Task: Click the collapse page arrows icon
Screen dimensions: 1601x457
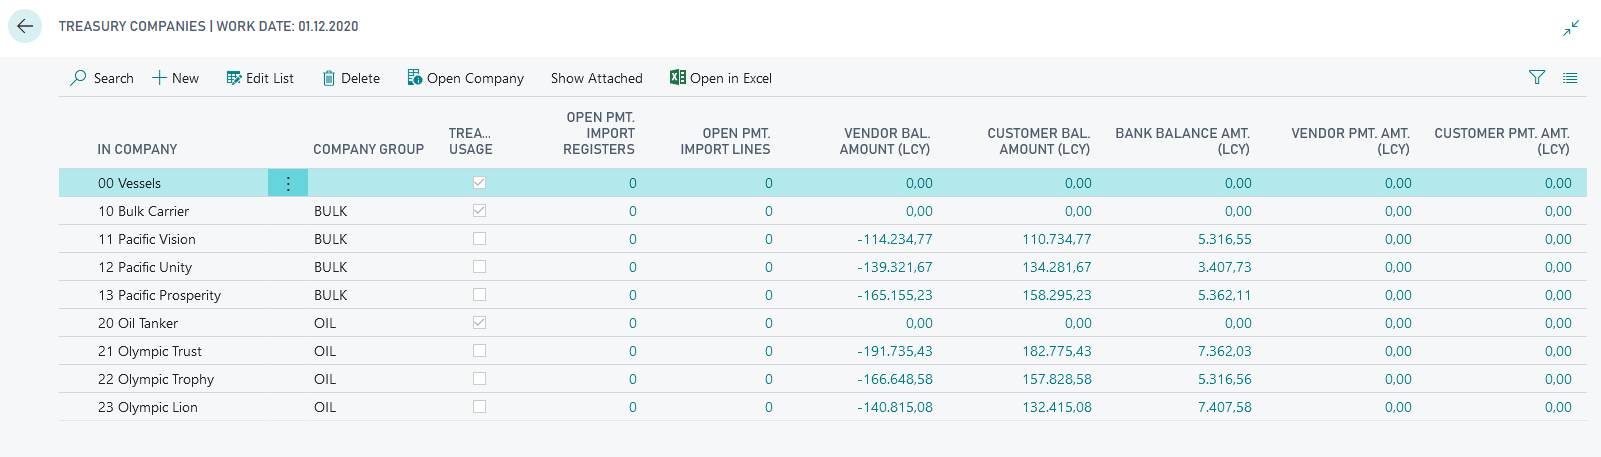Action: [x=1571, y=28]
